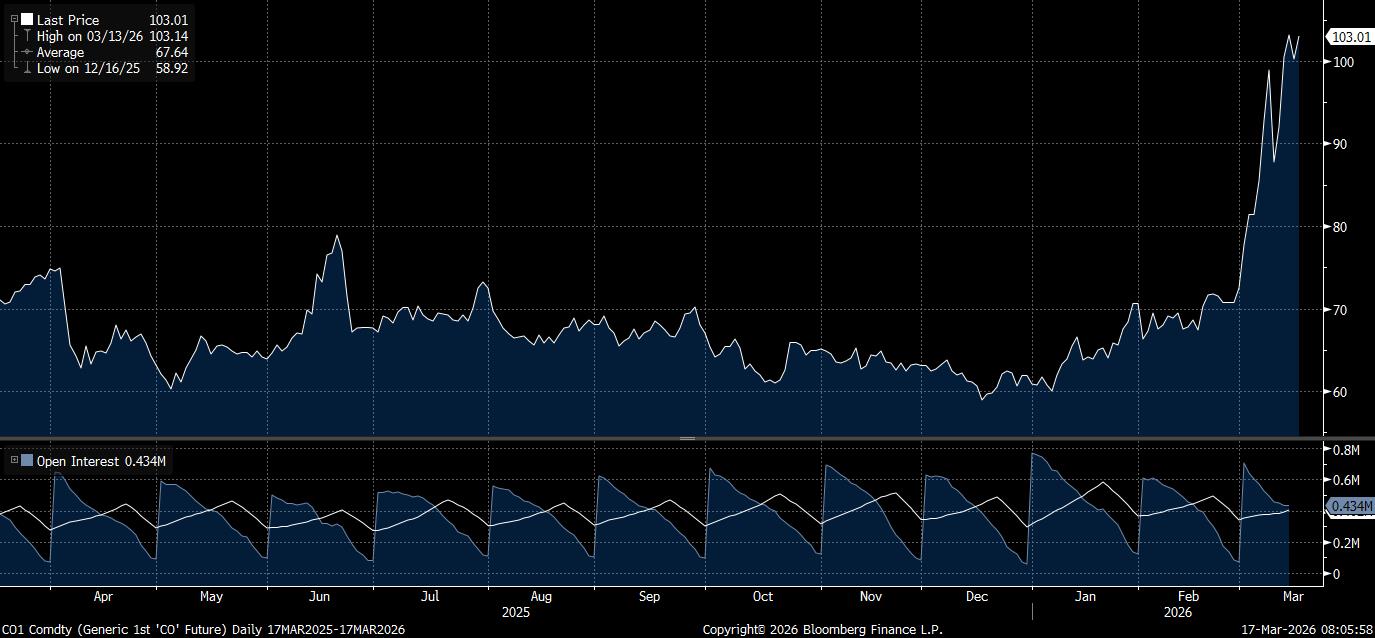
Task: Select the High marker icon in legend
Action: click(27, 36)
